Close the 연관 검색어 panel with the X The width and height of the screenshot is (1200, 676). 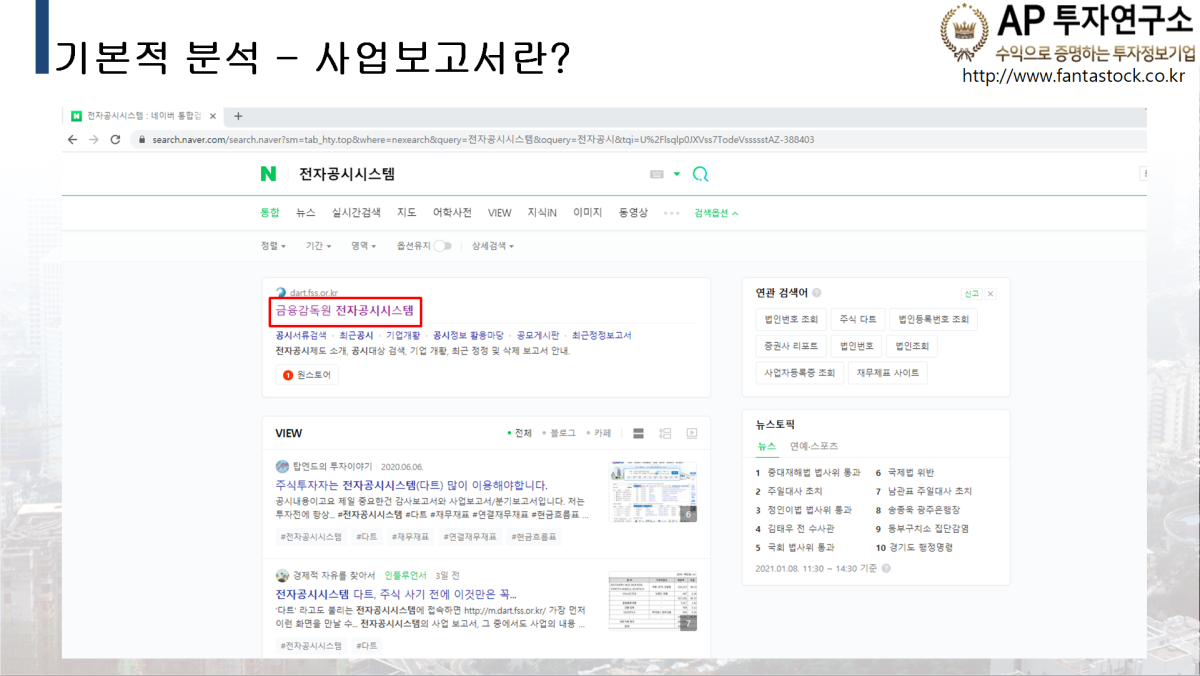tap(991, 294)
